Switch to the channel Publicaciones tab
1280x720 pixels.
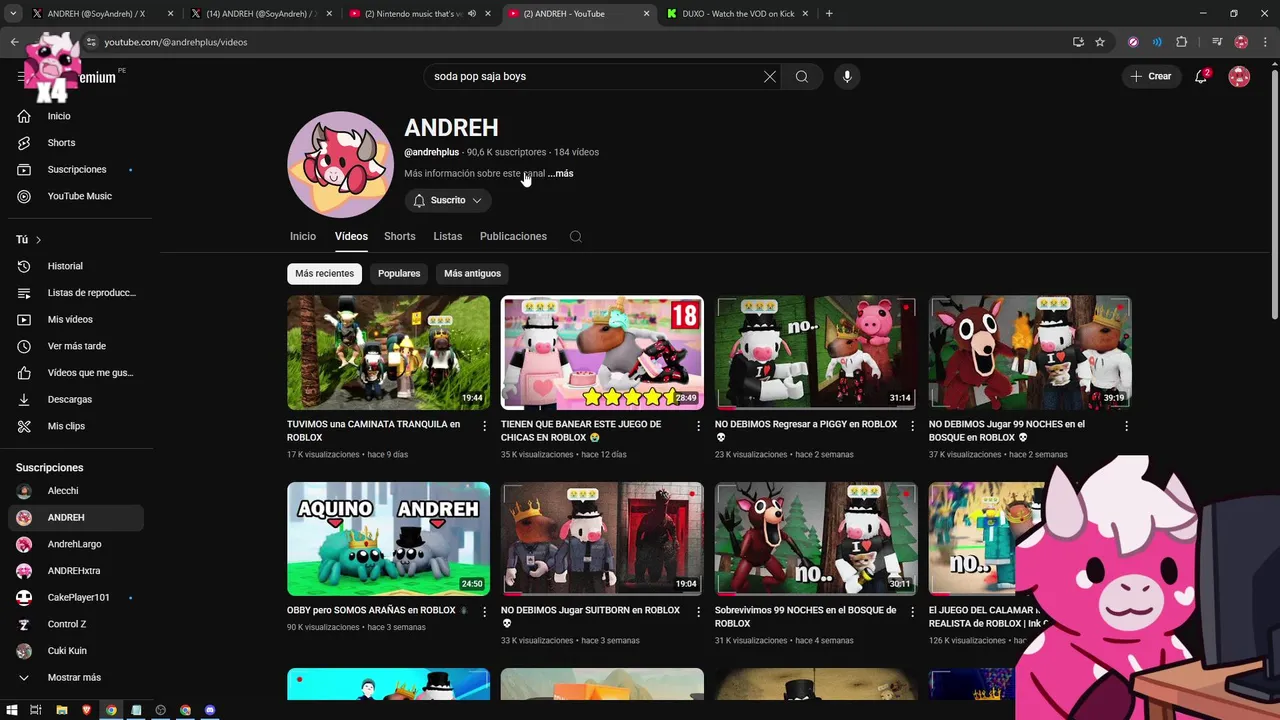click(513, 237)
